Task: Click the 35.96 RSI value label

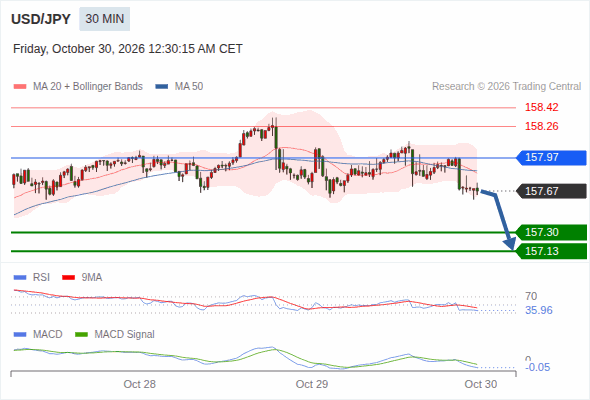Action: 539,310
